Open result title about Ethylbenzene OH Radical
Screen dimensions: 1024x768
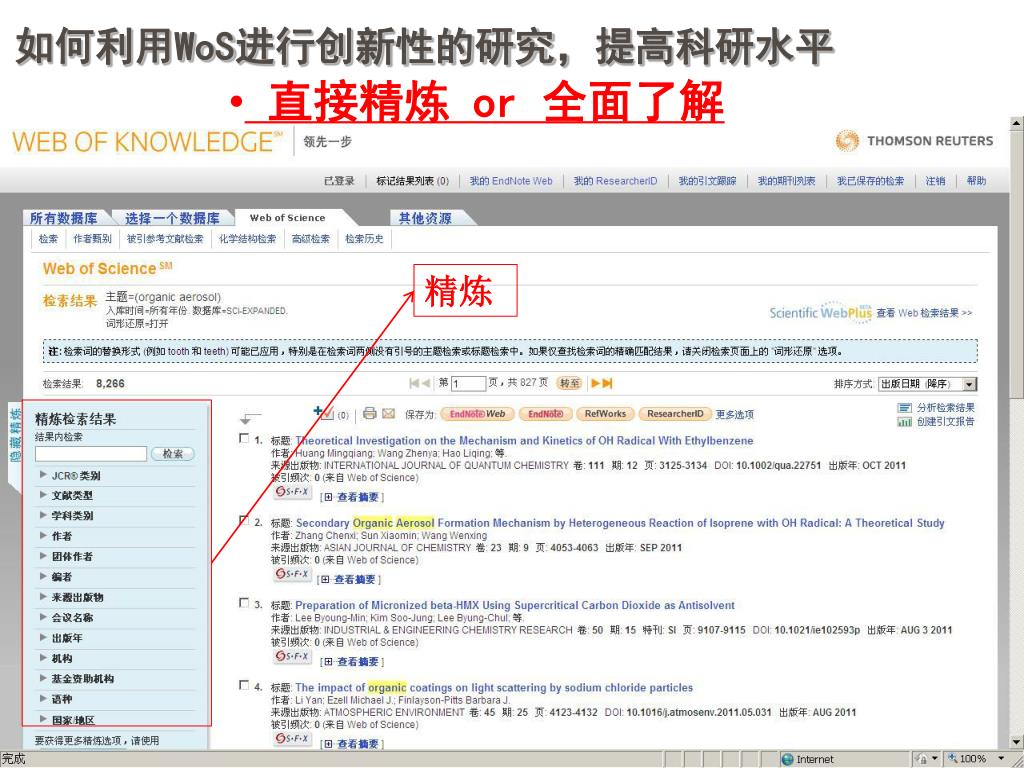point(524,441)
